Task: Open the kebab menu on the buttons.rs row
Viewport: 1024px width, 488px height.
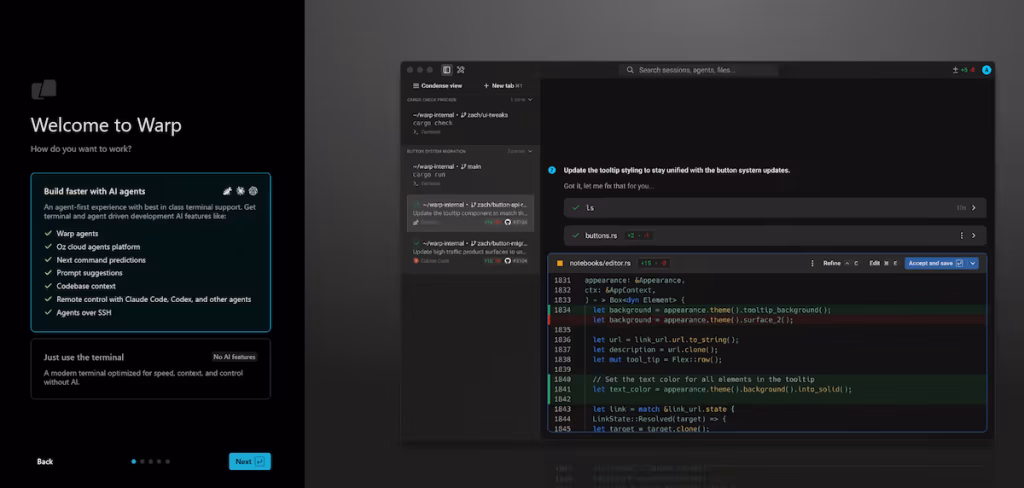Action: [x=961, y=235]
